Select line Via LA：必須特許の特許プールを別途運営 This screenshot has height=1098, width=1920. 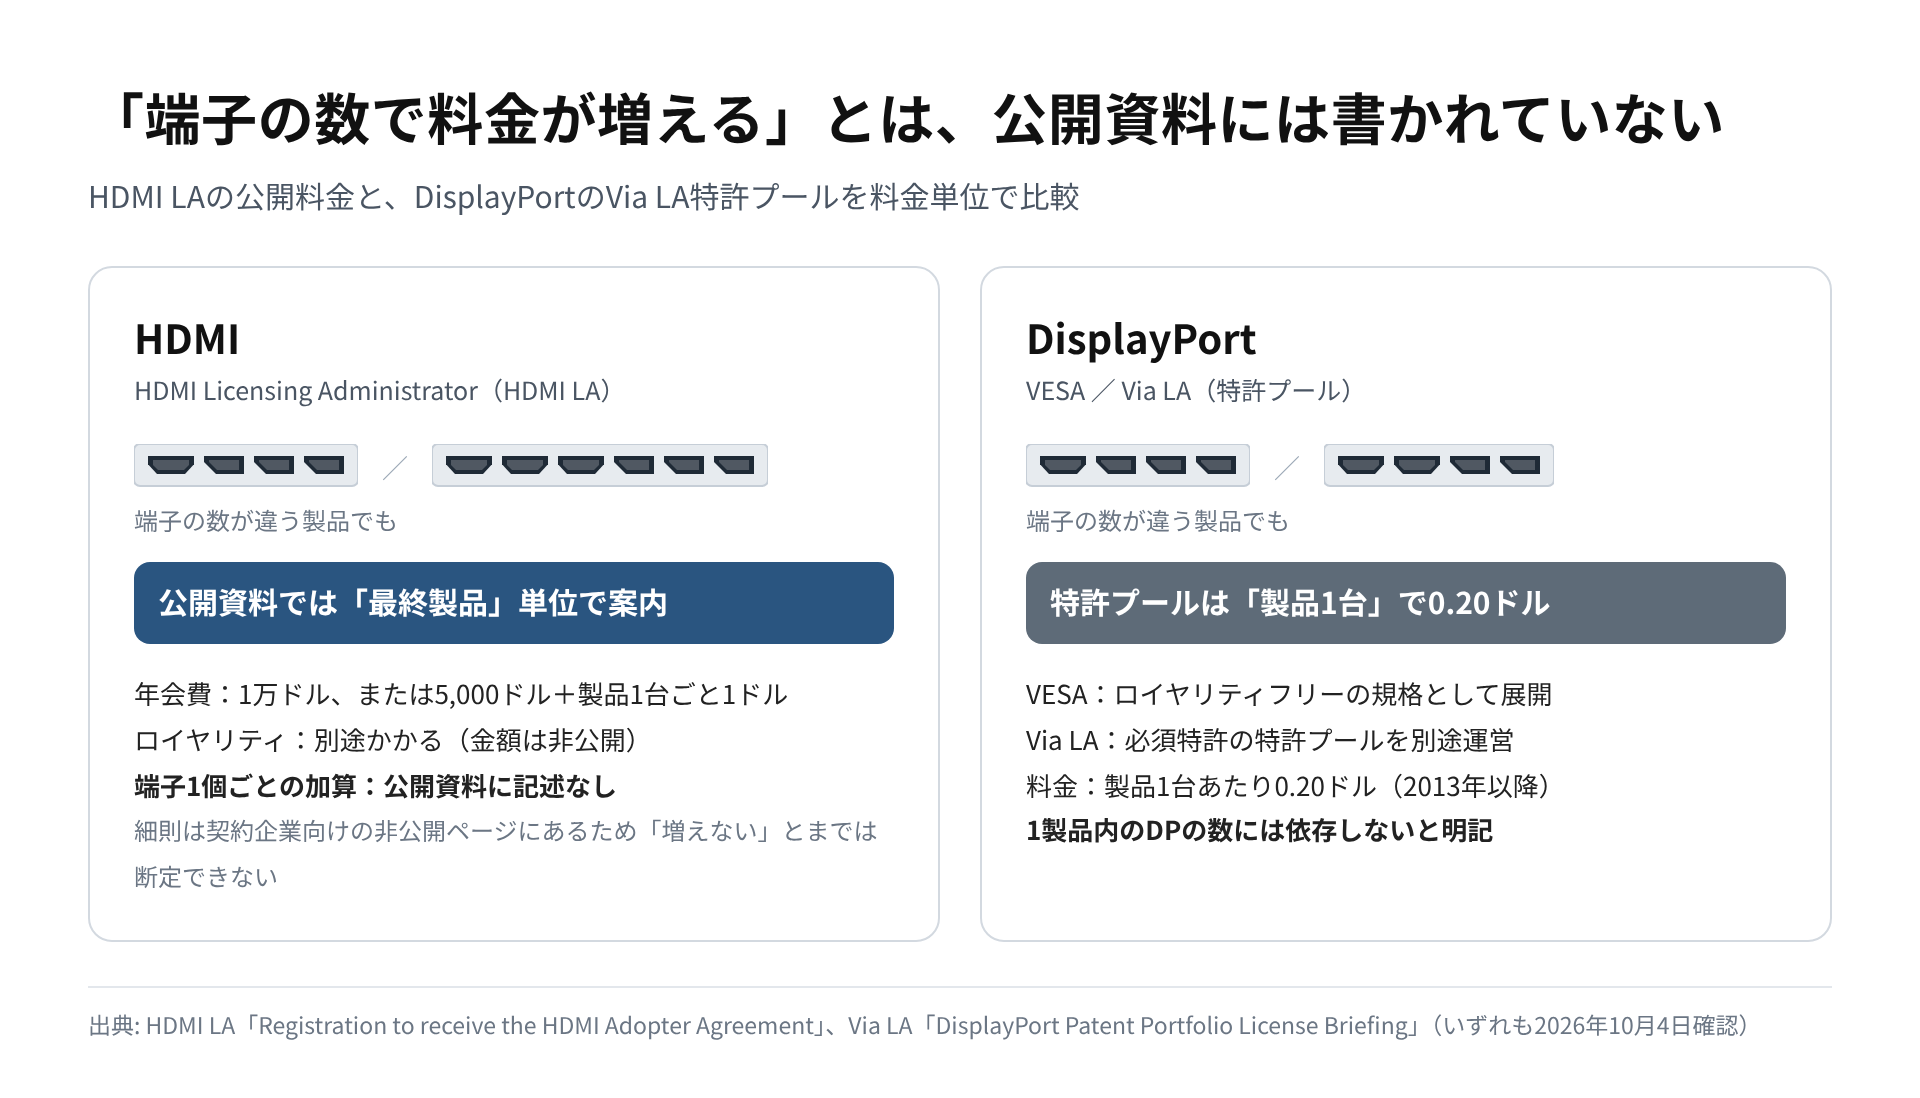pyautogui.click(x=1270, y=740)
